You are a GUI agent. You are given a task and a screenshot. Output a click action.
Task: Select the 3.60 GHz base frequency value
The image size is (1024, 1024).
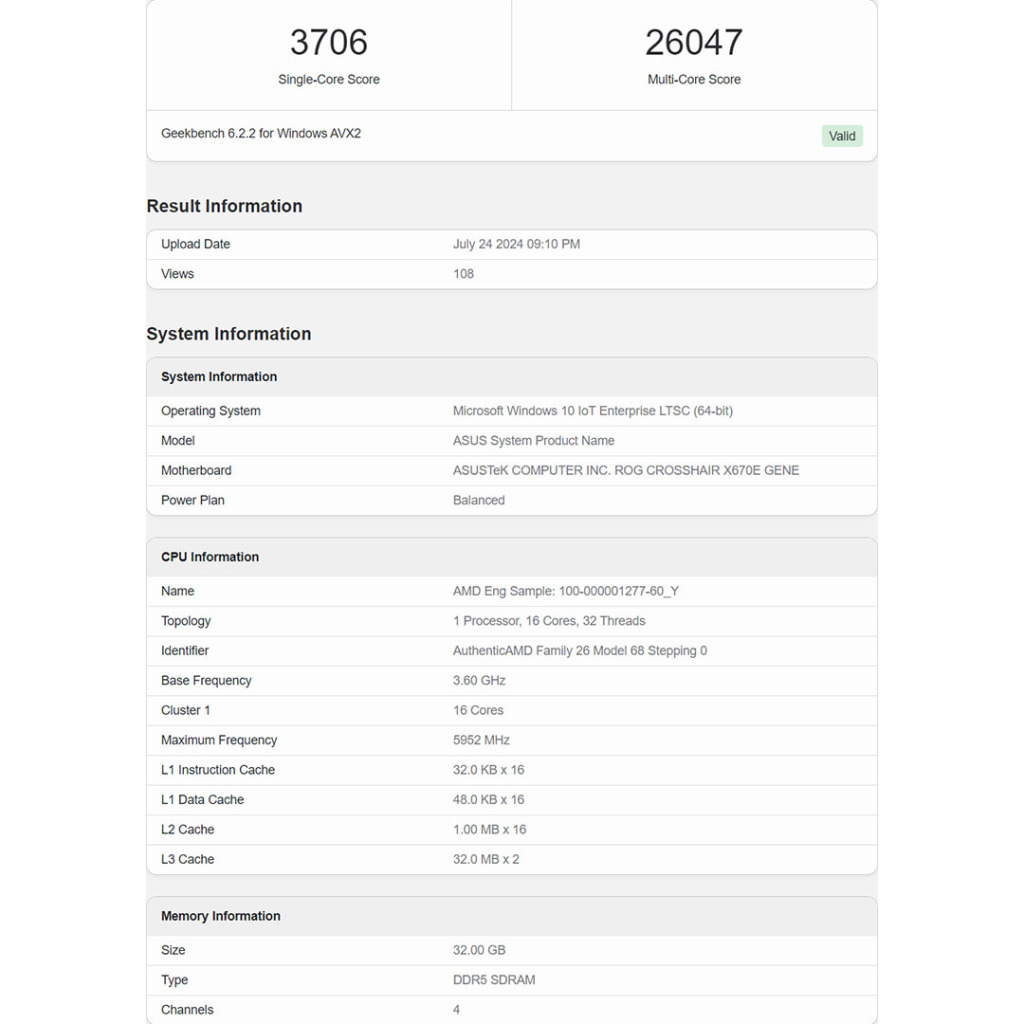pos(479,680)
